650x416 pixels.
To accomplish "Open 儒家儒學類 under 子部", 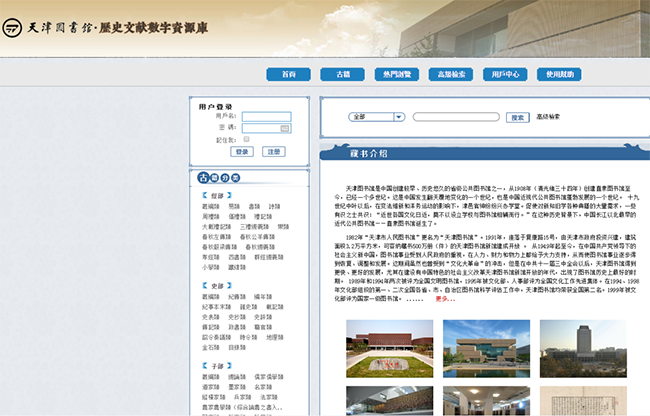I will coord(269,377).
